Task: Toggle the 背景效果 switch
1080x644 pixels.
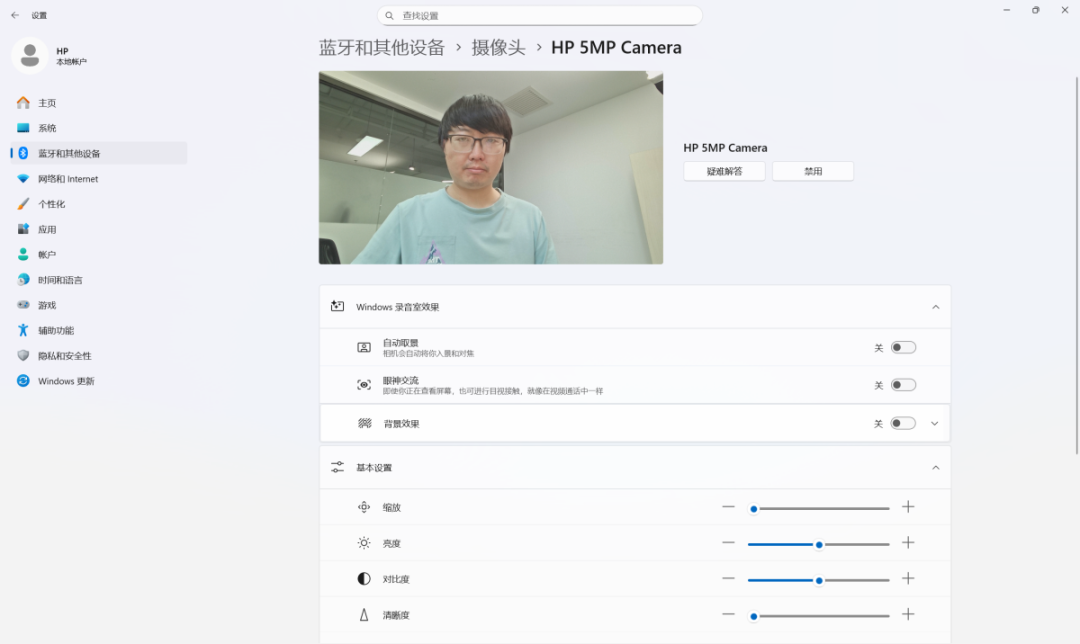Action: click(903, 424)
